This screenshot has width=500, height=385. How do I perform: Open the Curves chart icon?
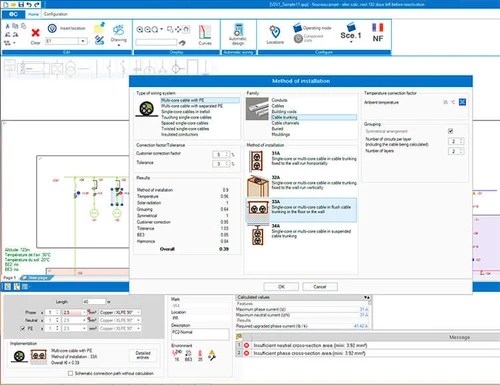click(205, 33)
